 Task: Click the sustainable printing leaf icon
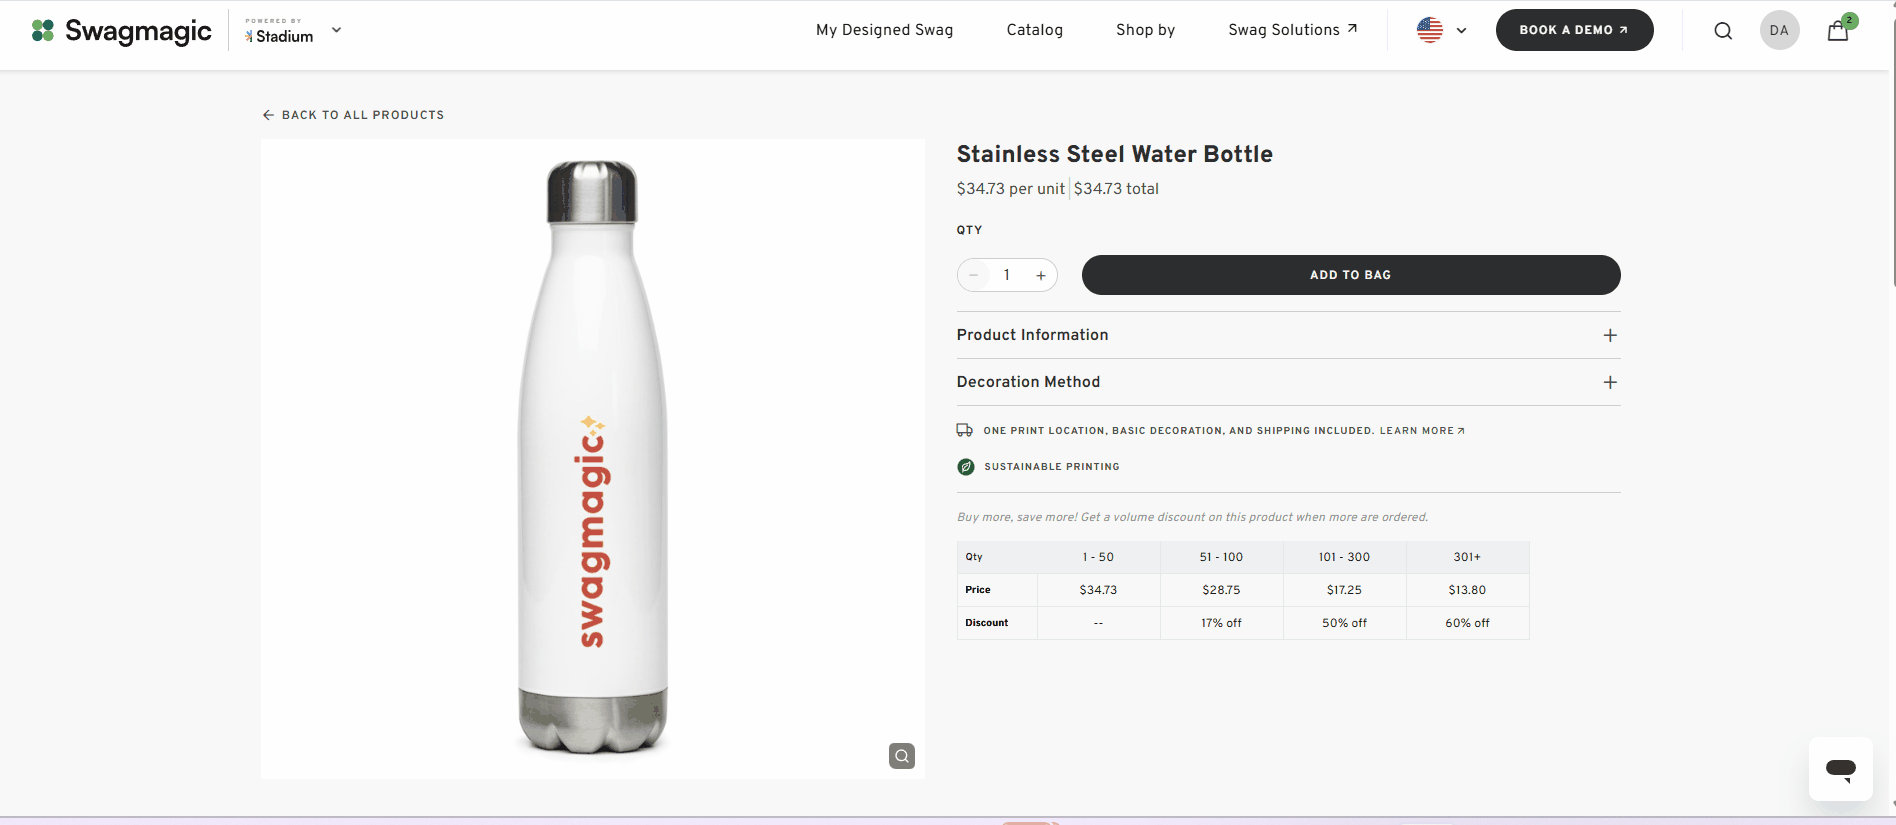click(966, 467)
